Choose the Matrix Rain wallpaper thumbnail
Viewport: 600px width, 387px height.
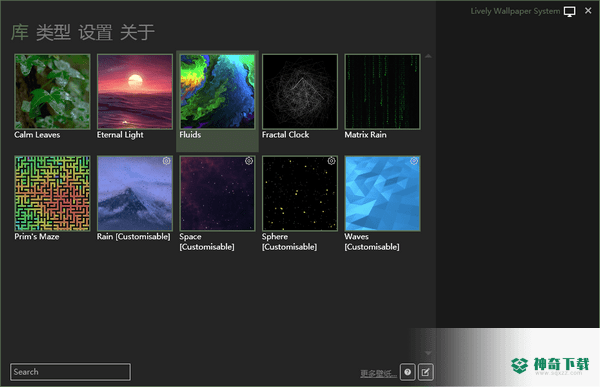[382, 91]
